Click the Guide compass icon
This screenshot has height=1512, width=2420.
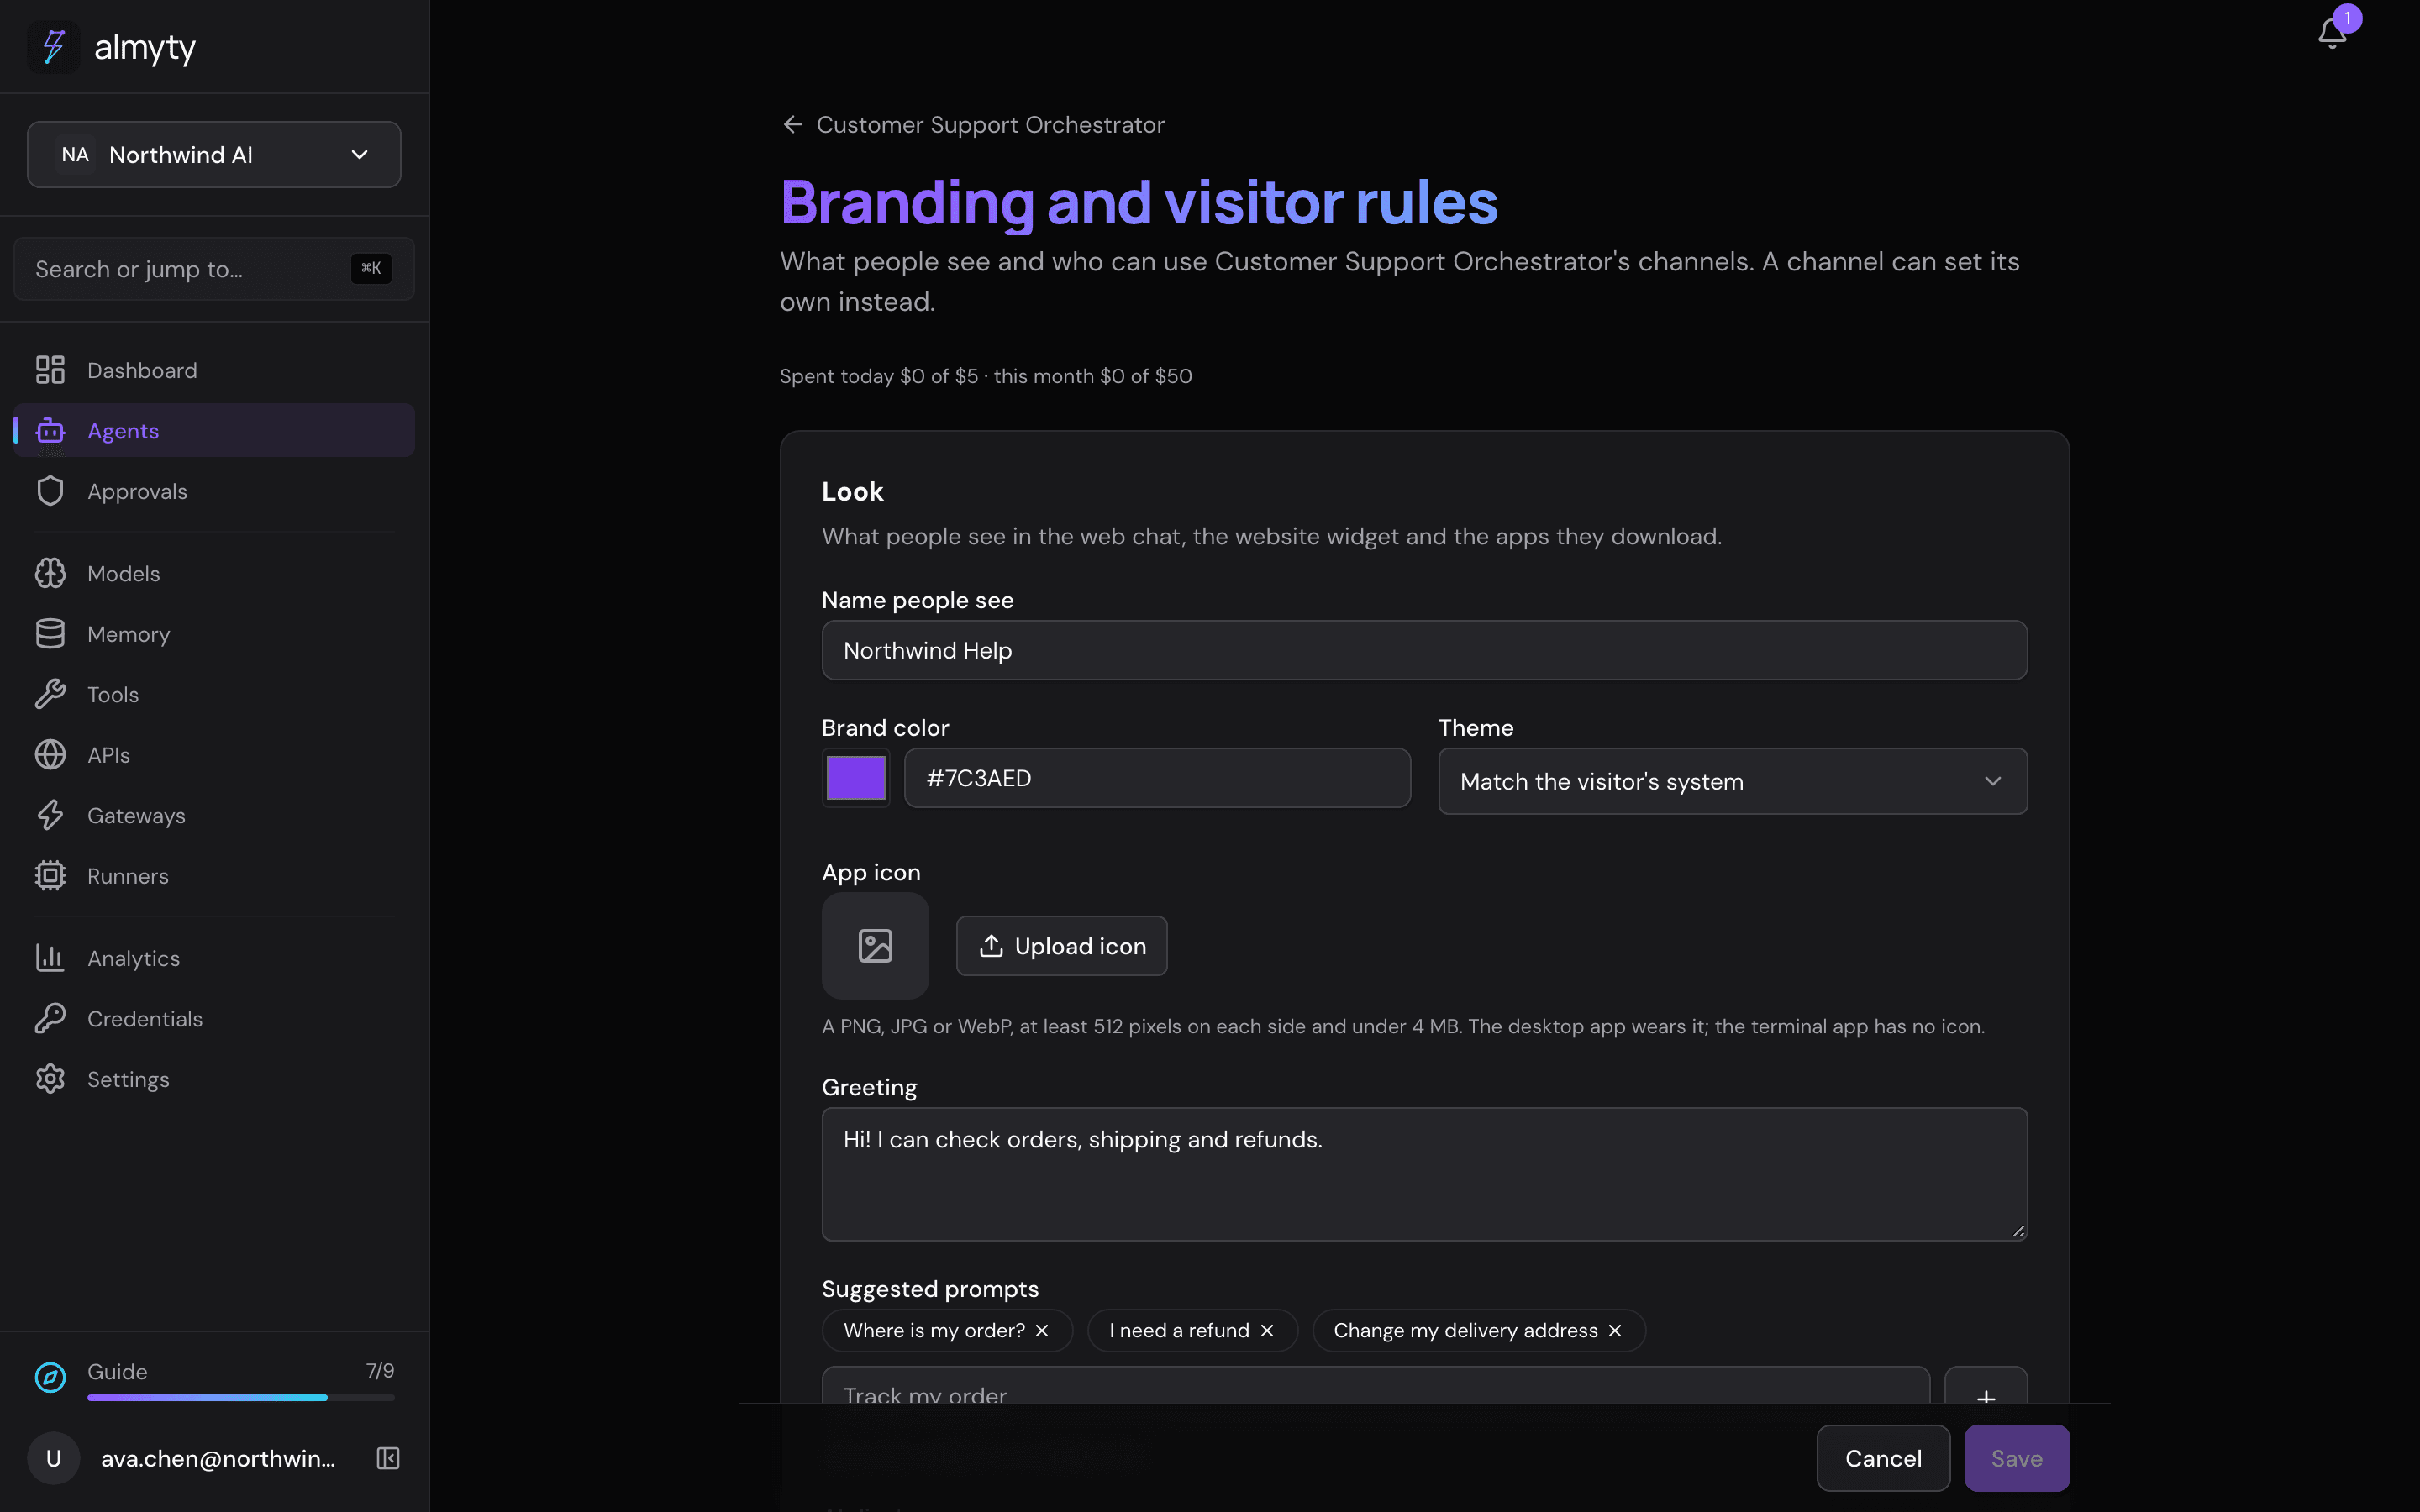click(x=50, y=1377)
